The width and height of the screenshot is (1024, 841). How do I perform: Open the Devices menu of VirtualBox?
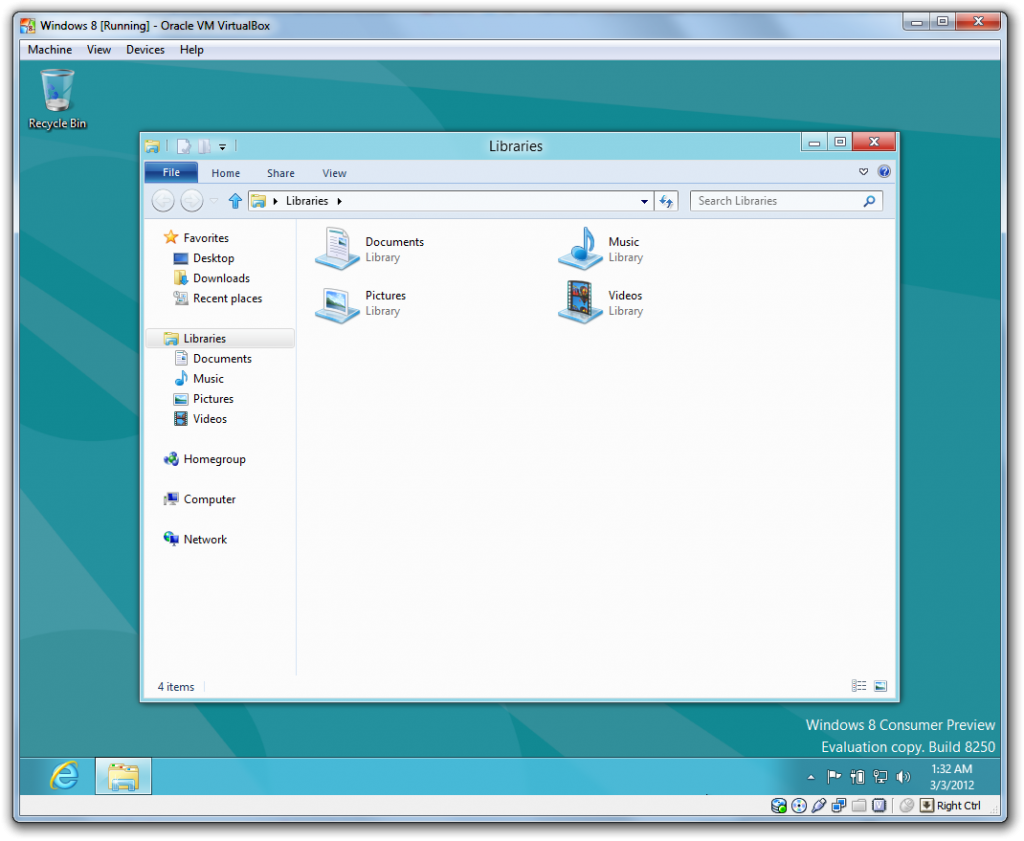(x=145, y=49)
